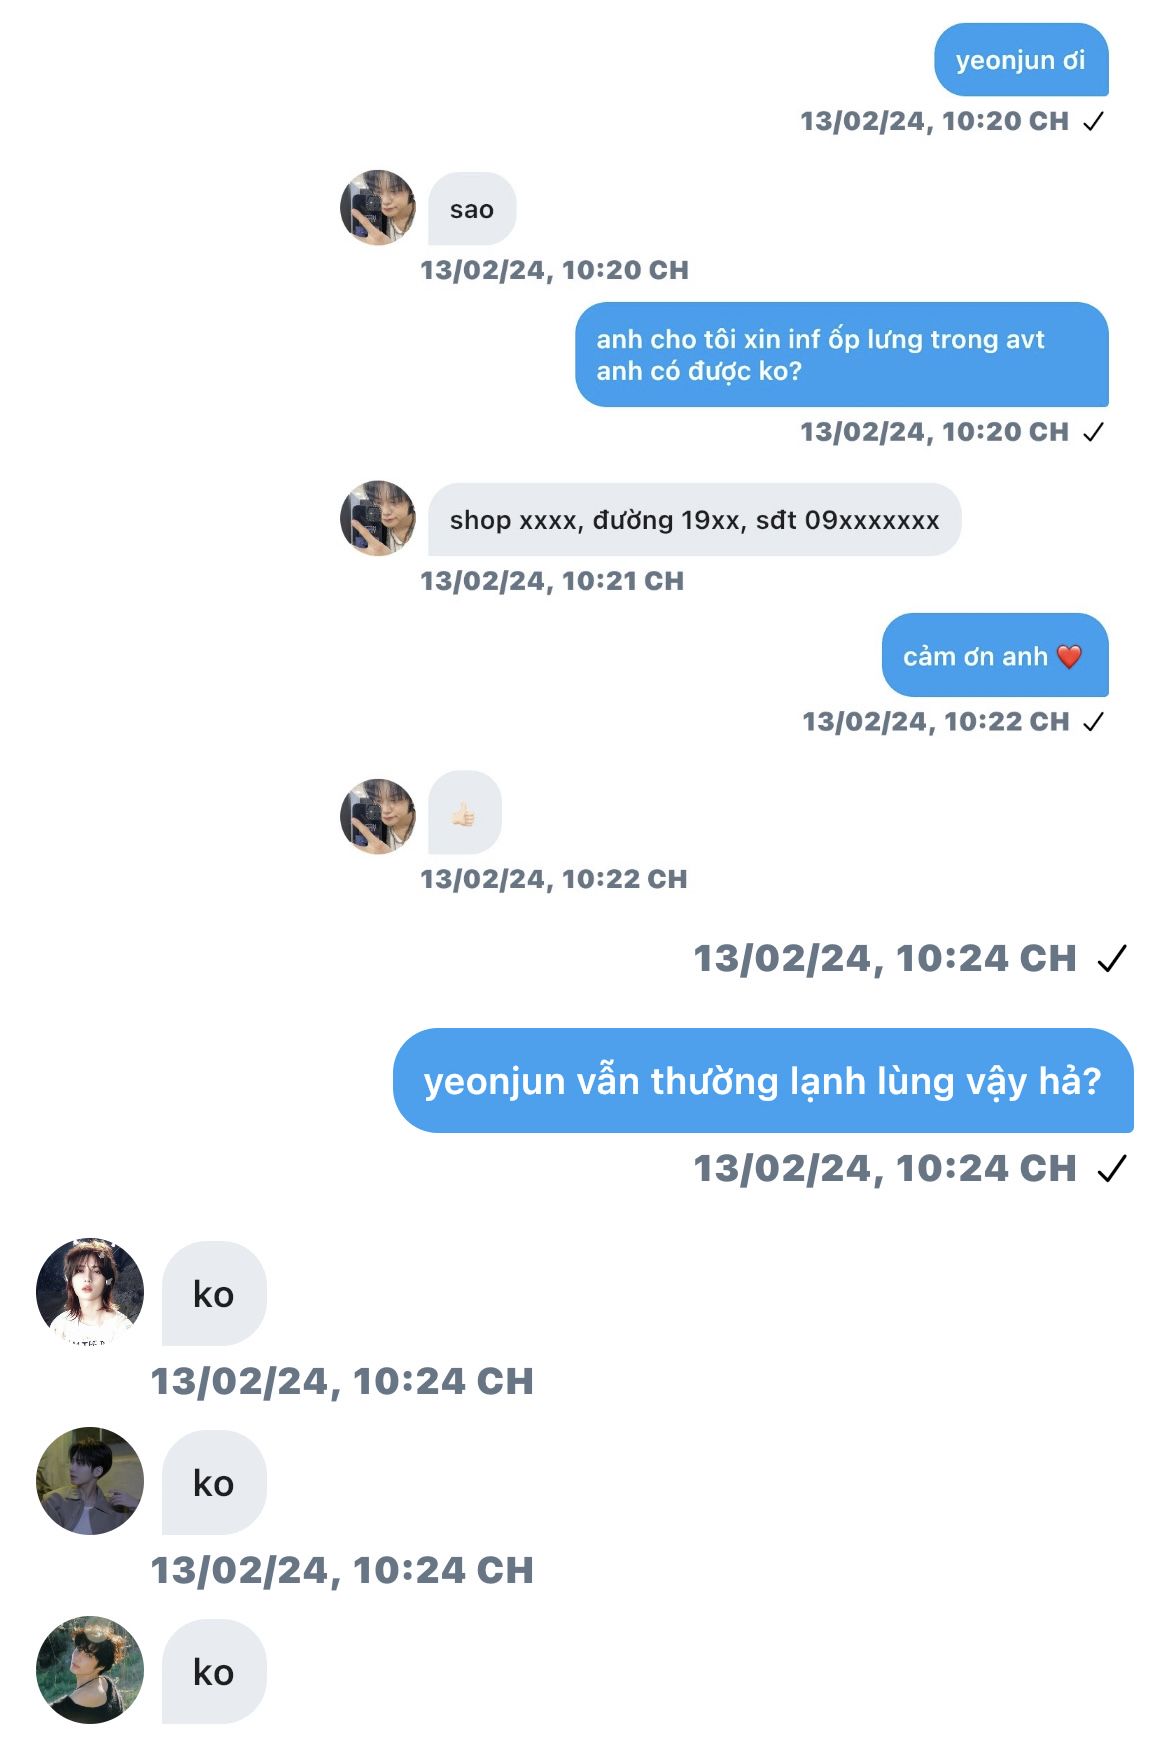
Task: Click the avatar beside the 'sao' message
Action: 378,208
